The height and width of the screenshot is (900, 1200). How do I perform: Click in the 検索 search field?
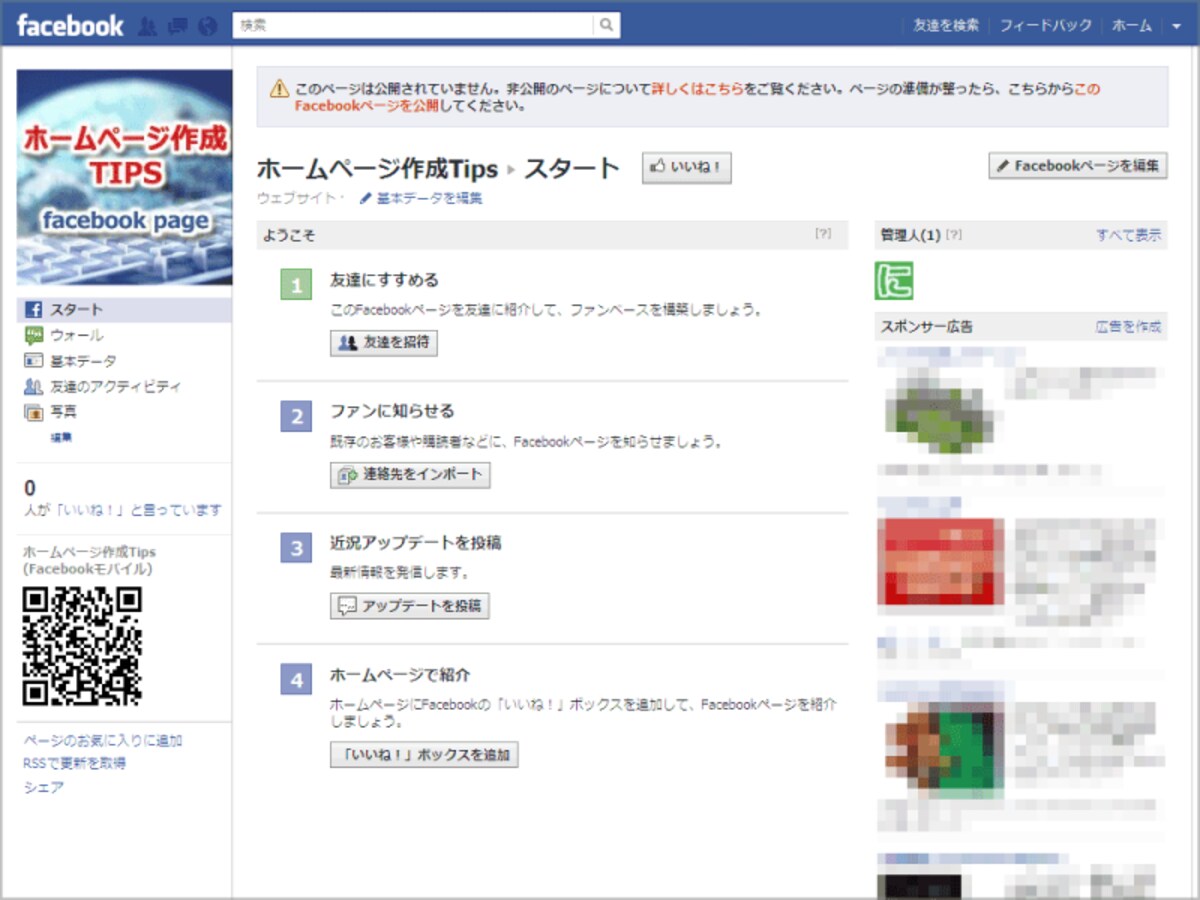pyautogui.click(x=414, y=26)
